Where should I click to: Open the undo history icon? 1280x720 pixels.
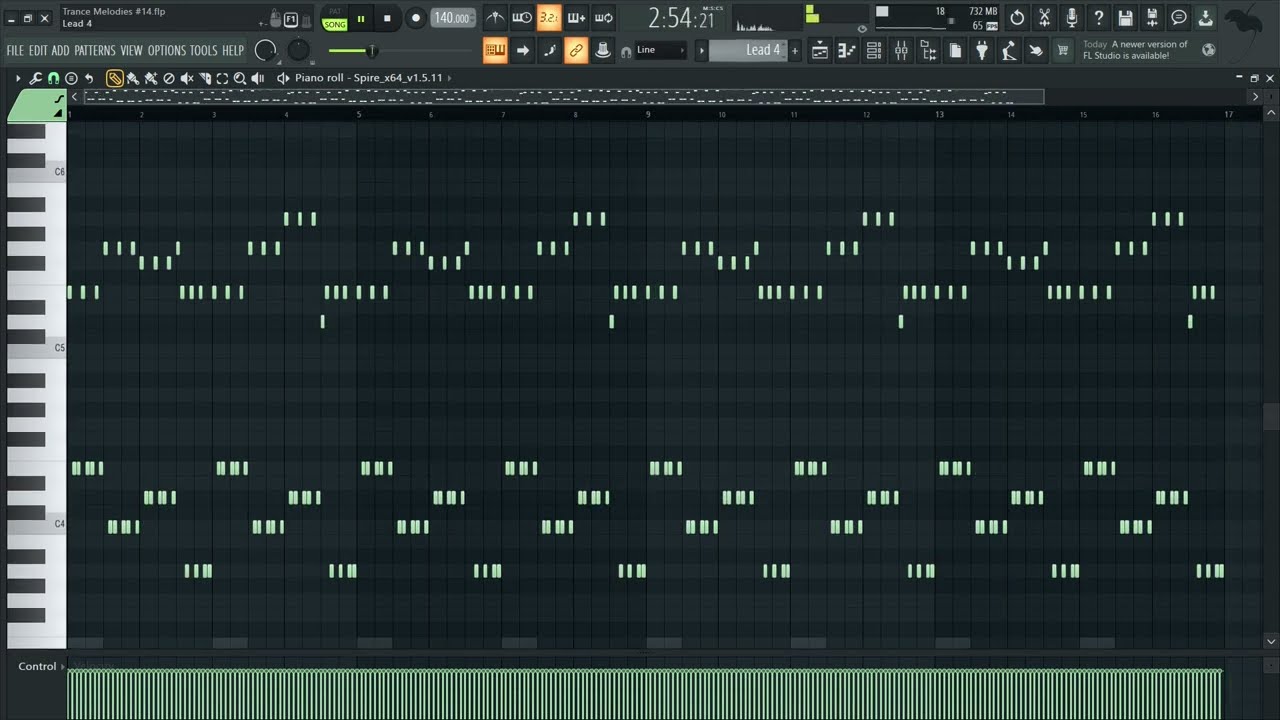[1017, 18]
